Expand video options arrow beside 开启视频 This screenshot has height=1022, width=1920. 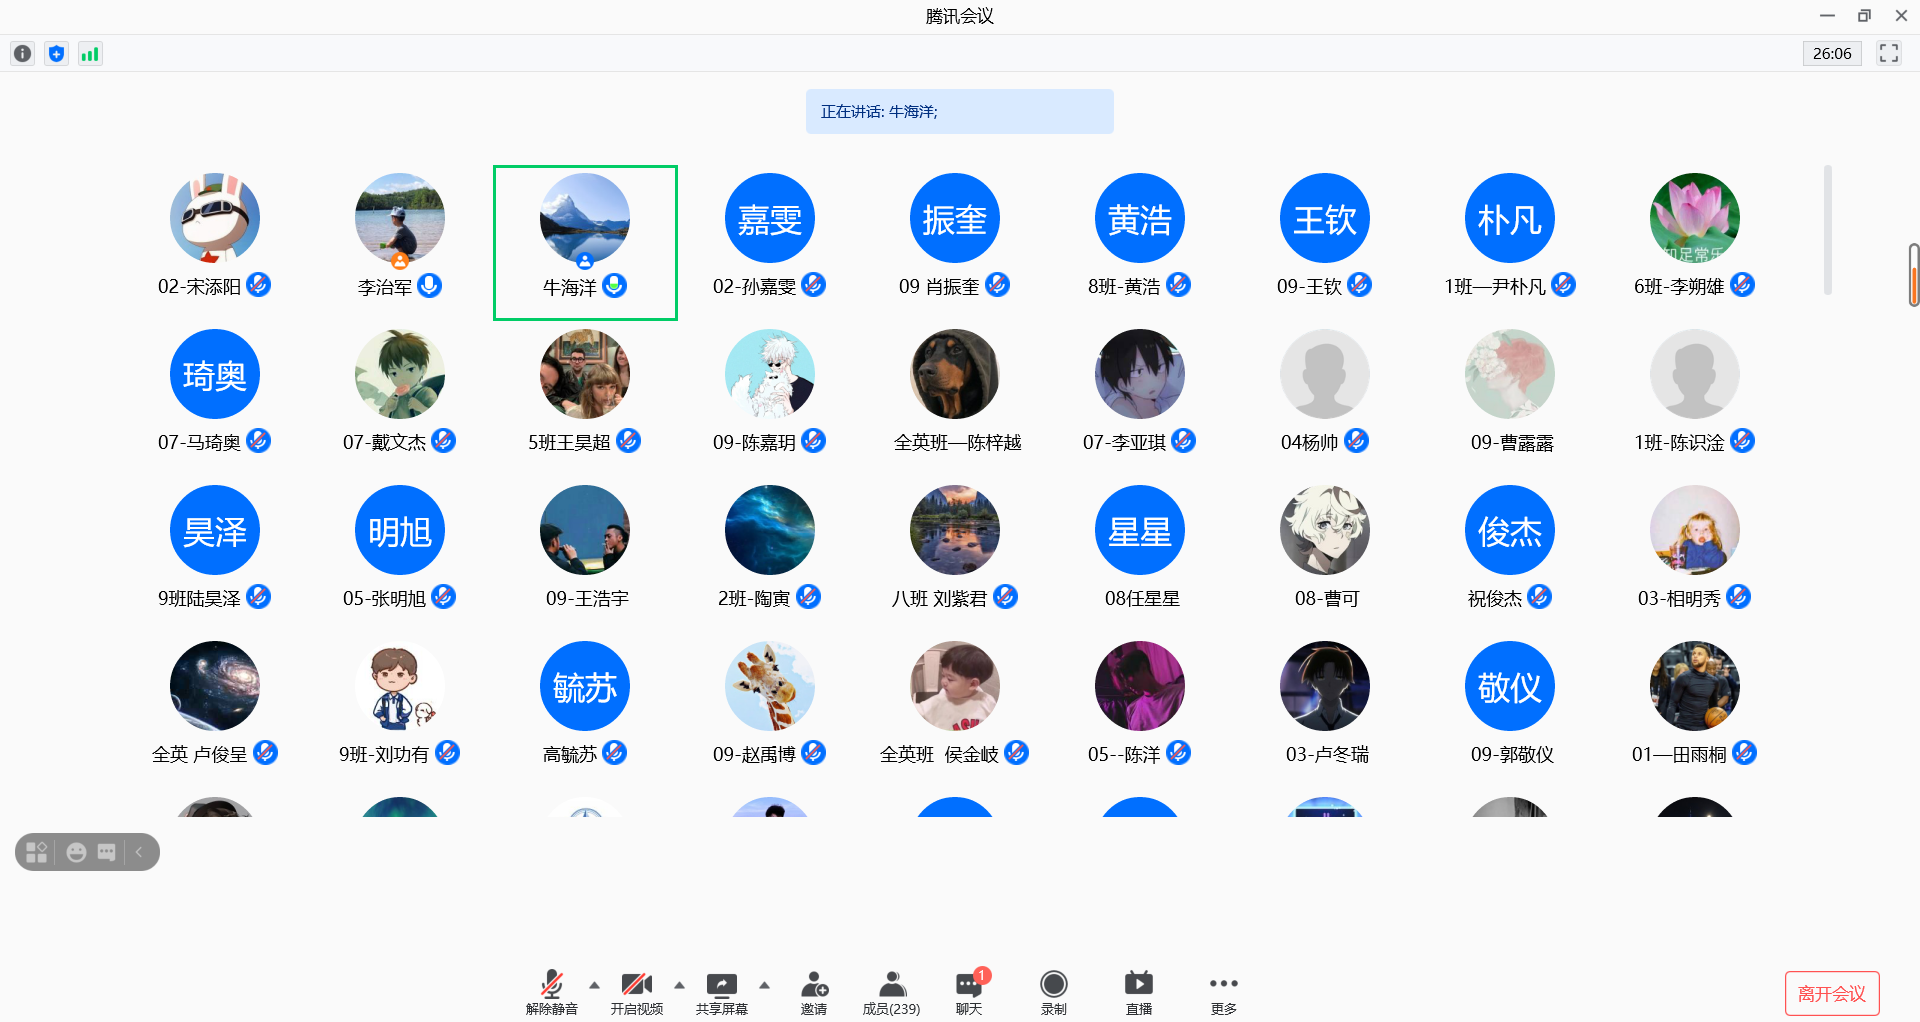680,985
